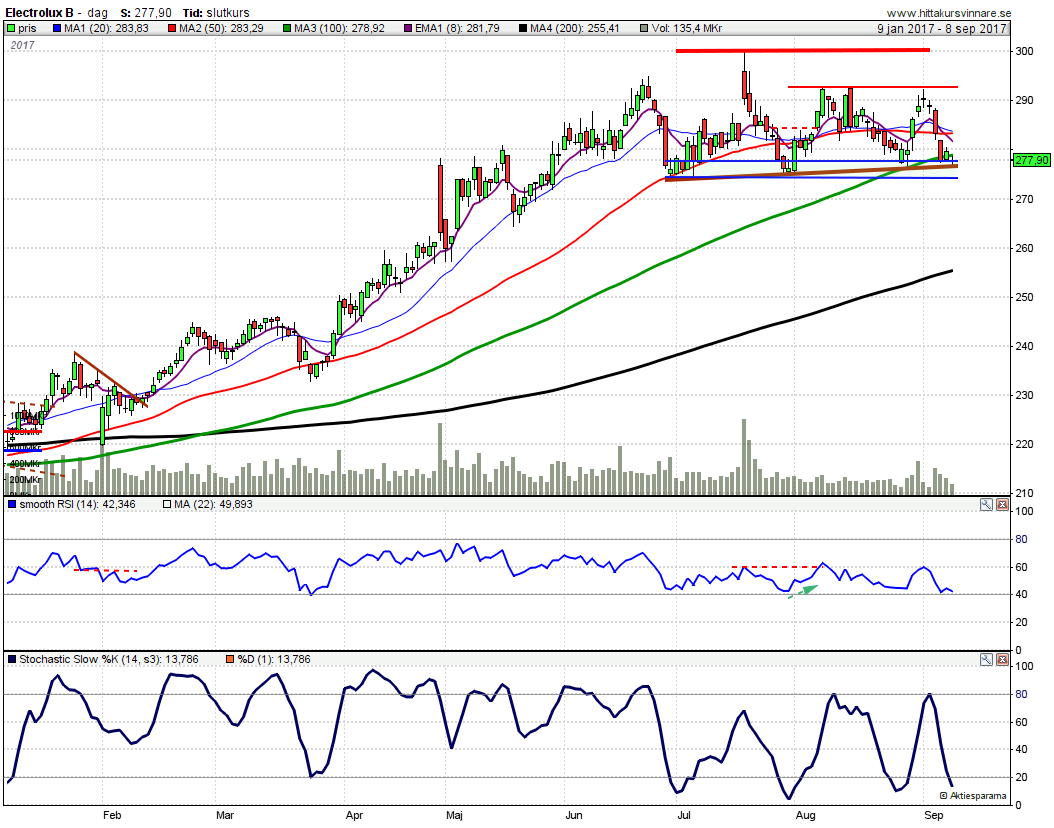1054x828 pixels.
Task: Click the 300 price axis value
Action: [1024, 51]
